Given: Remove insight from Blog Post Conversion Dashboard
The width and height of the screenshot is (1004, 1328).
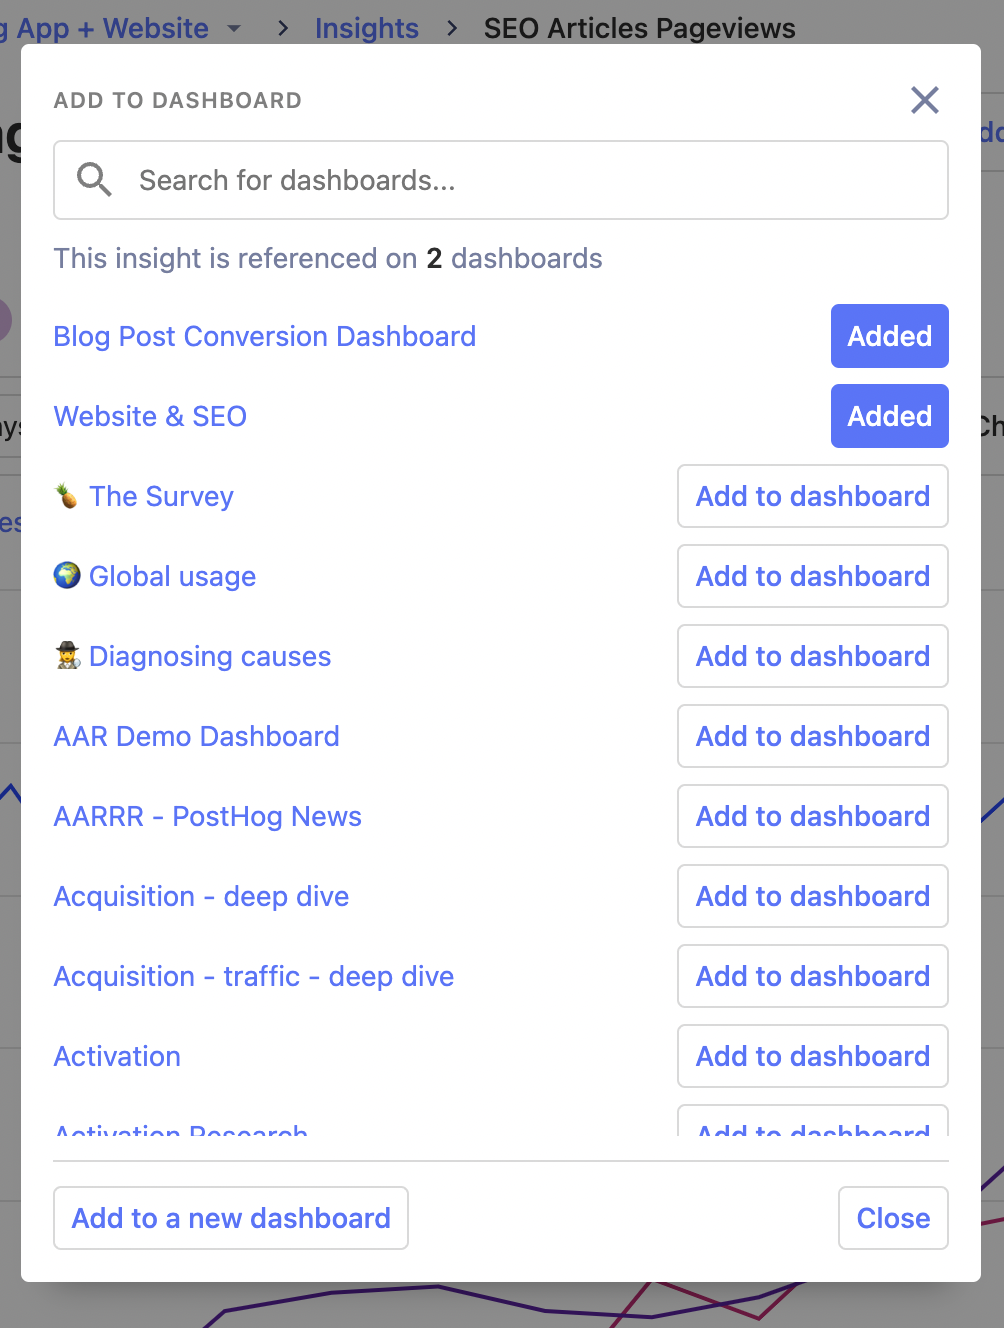Looking at the screenshot, I should click(x=889, y=336).
